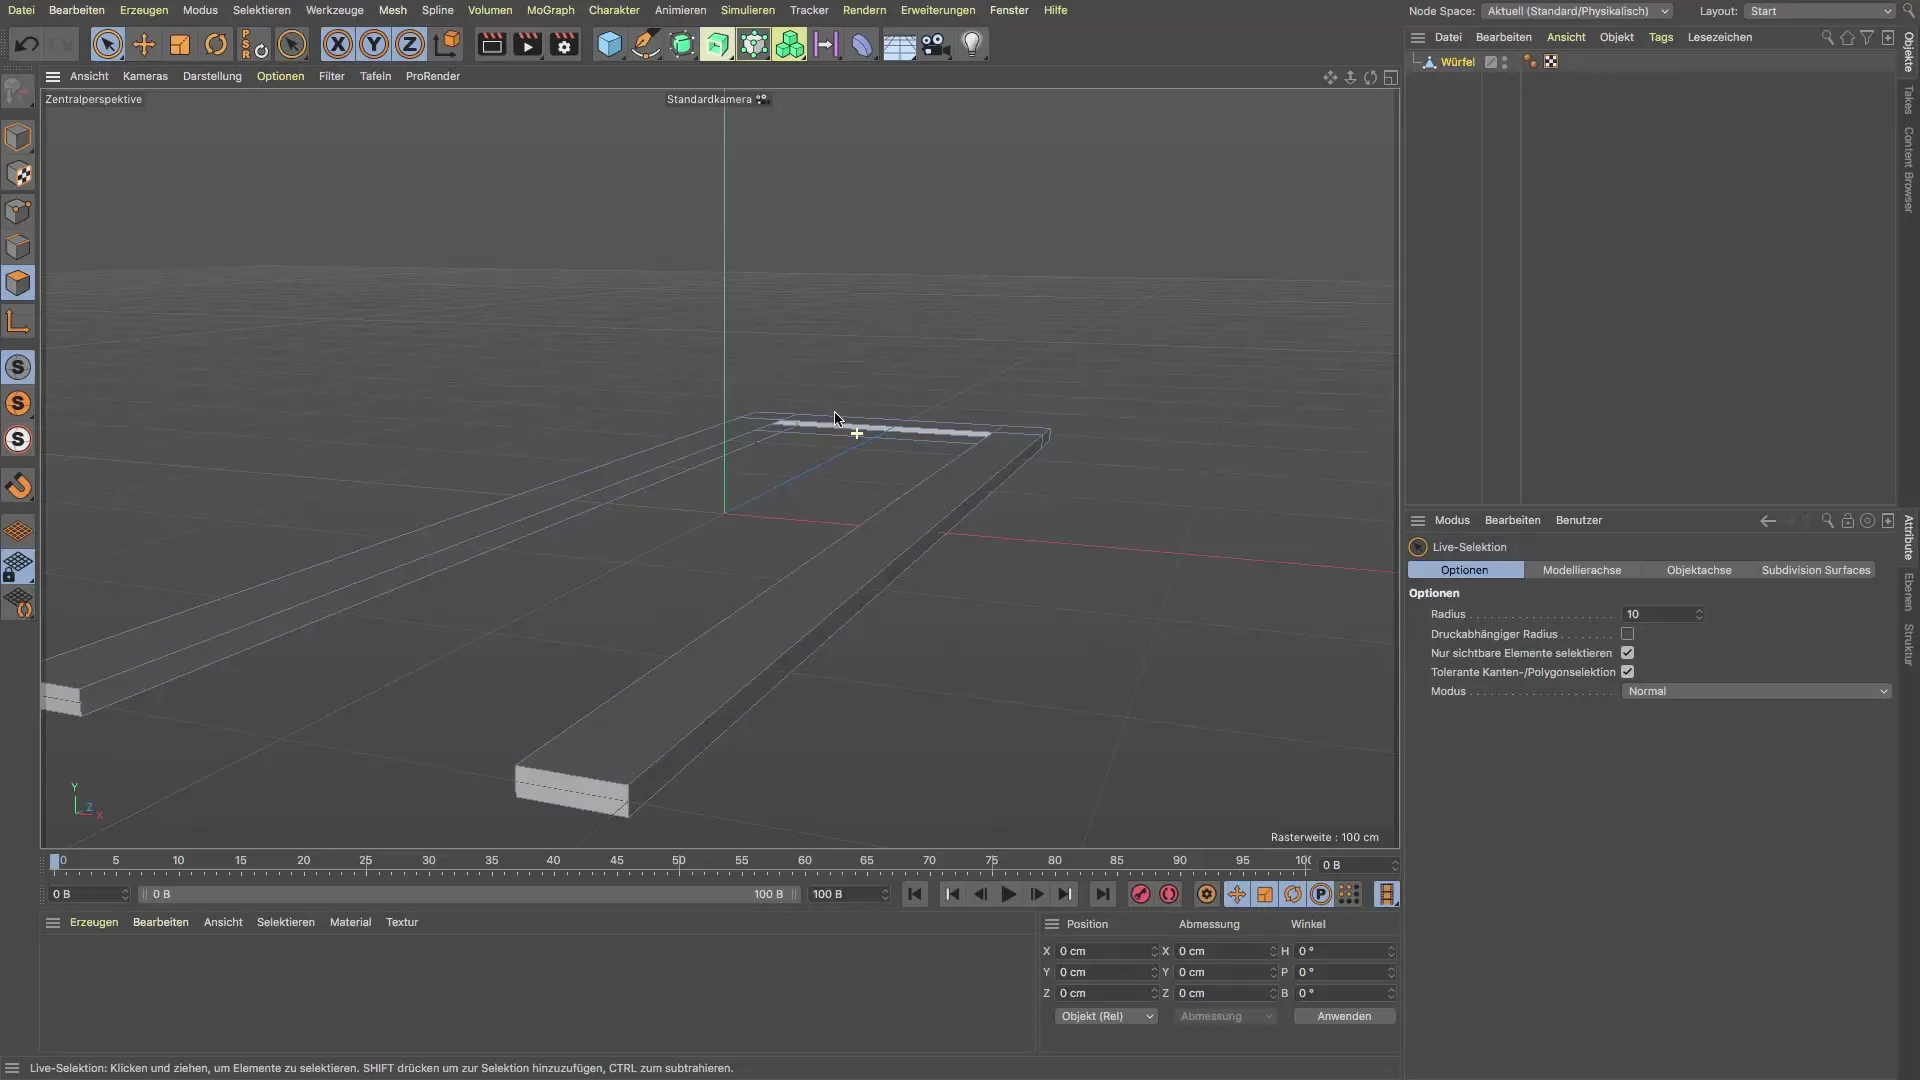Open Material Manager hamburger menu
1920x1080 pixels.
tap(53, 922)
